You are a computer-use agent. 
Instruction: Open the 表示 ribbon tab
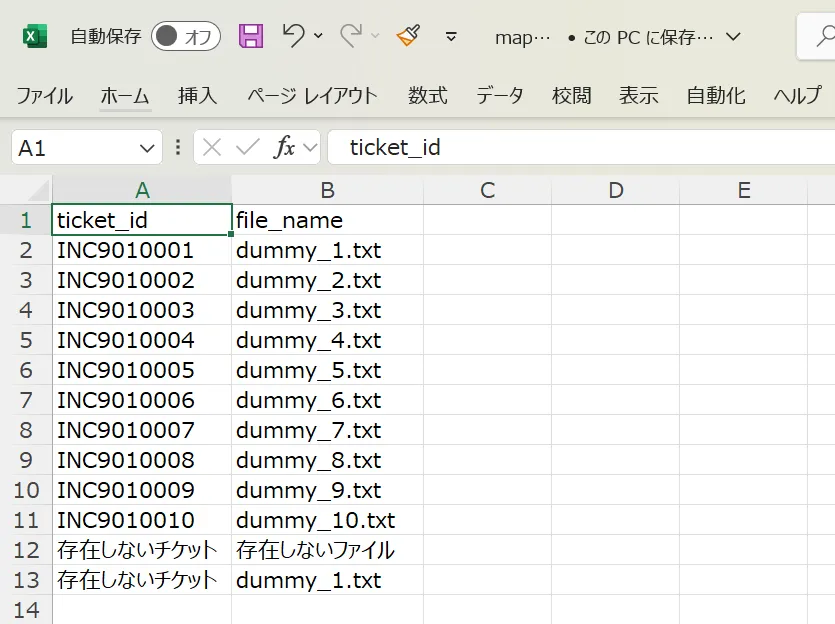click(638, 96)
